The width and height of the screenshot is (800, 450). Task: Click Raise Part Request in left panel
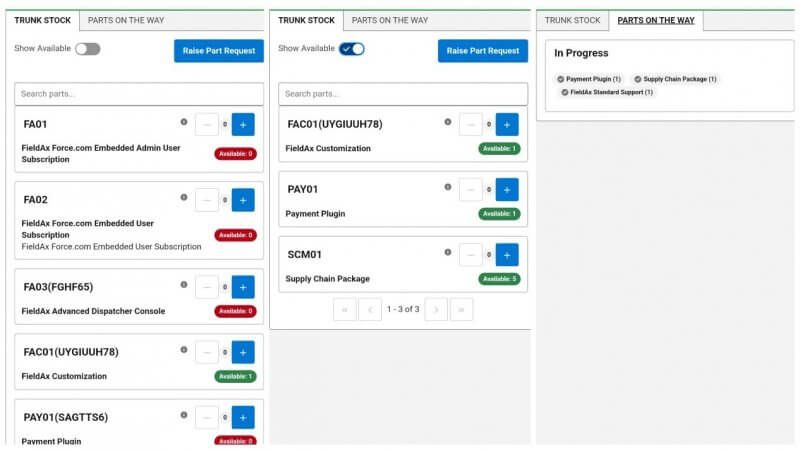219,51
